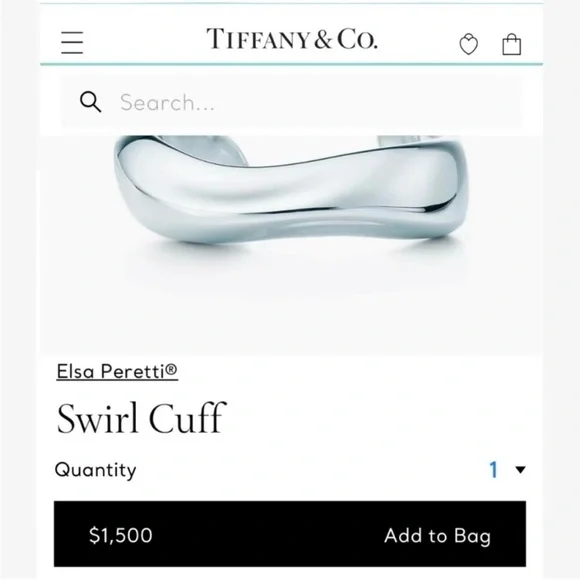The image size is (580, 580).
Task: Click the Swirl Cuff product title
Action: click(141, 418)
